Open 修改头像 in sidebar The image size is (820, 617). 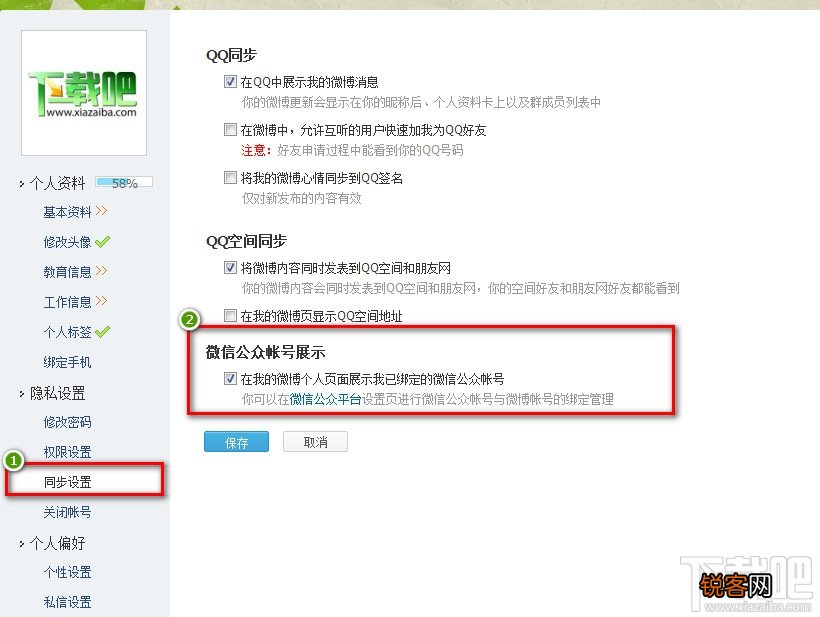[x=67, y=242]
